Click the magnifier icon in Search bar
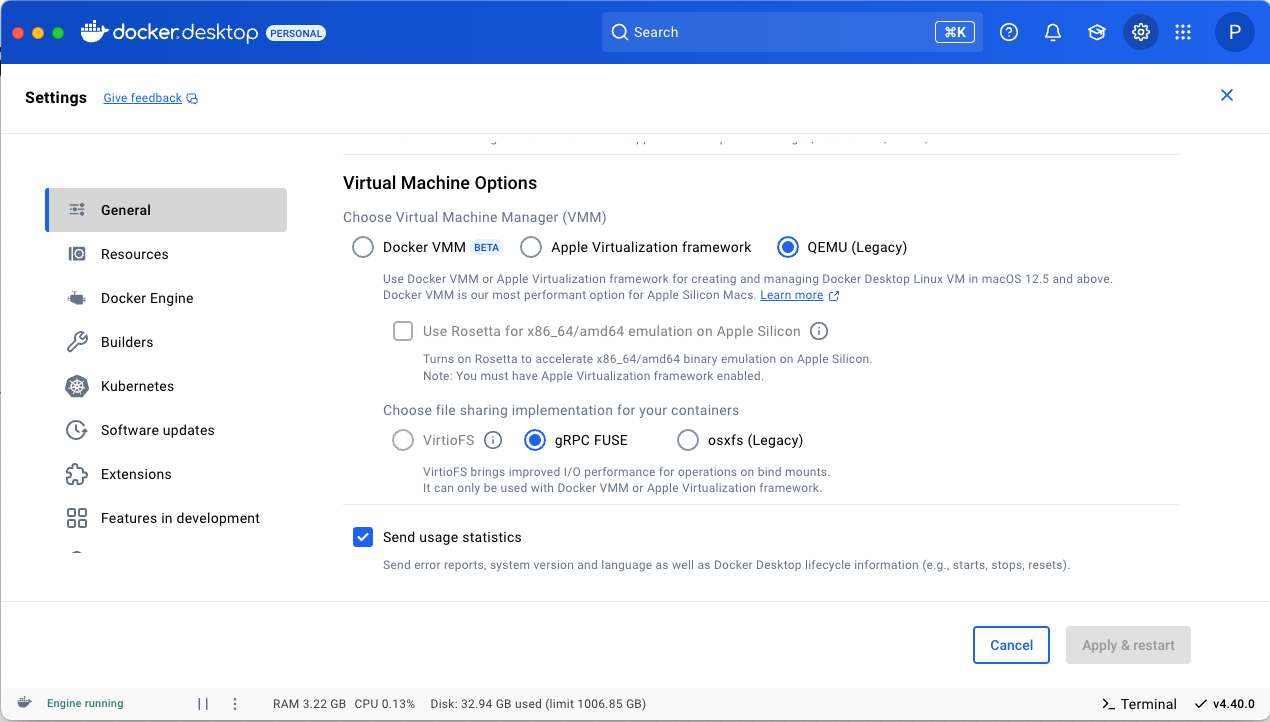The image size is (1270, 722). (x=620, y=32)
